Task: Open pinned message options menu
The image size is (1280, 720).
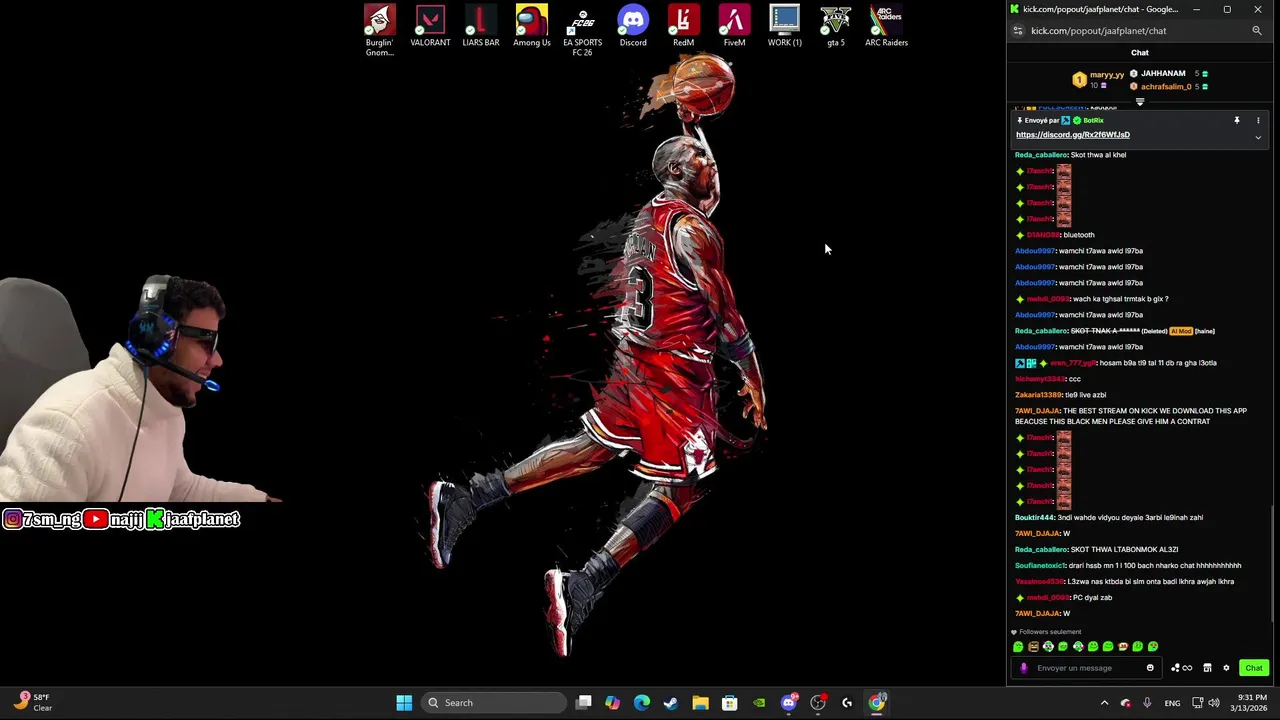Action: point(1258,120)
